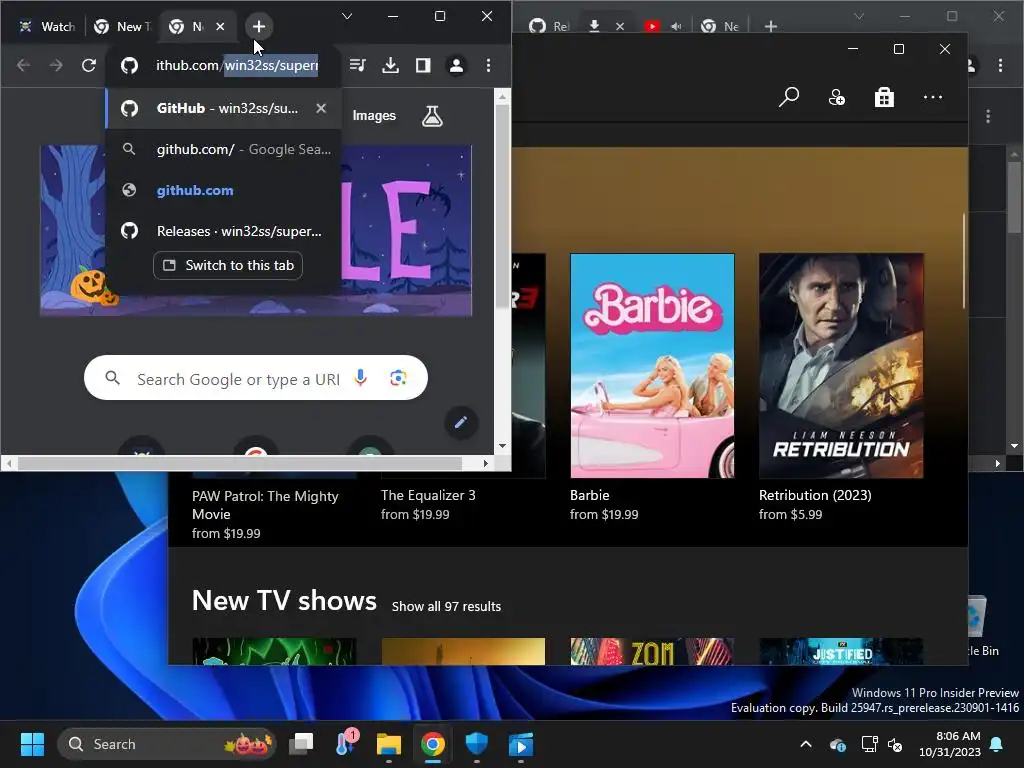
Task: Open Justified TV show thumbnail
Action: [841, 652]
